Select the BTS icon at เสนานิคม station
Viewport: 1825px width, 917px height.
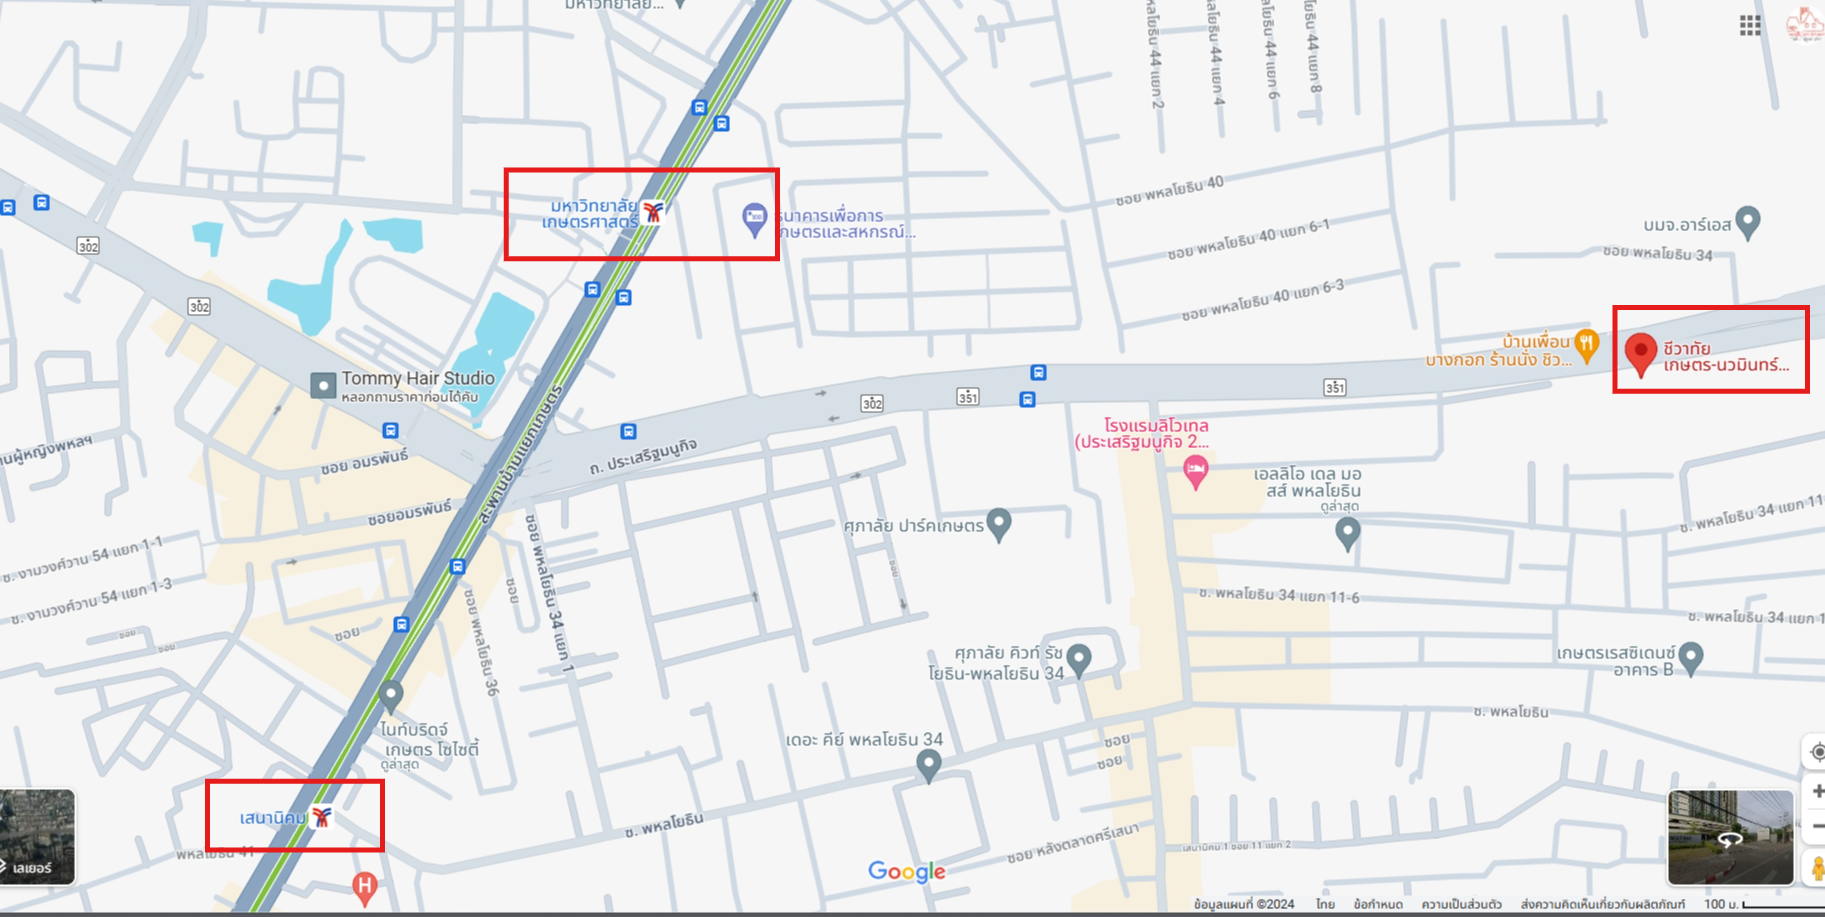tap(321, 817)
